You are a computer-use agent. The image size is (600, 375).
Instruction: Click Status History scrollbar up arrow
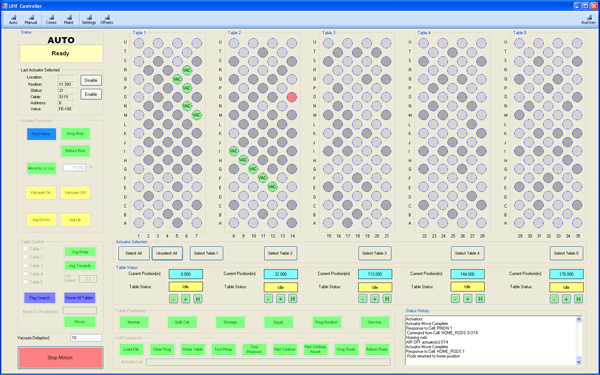pos(579,319)
